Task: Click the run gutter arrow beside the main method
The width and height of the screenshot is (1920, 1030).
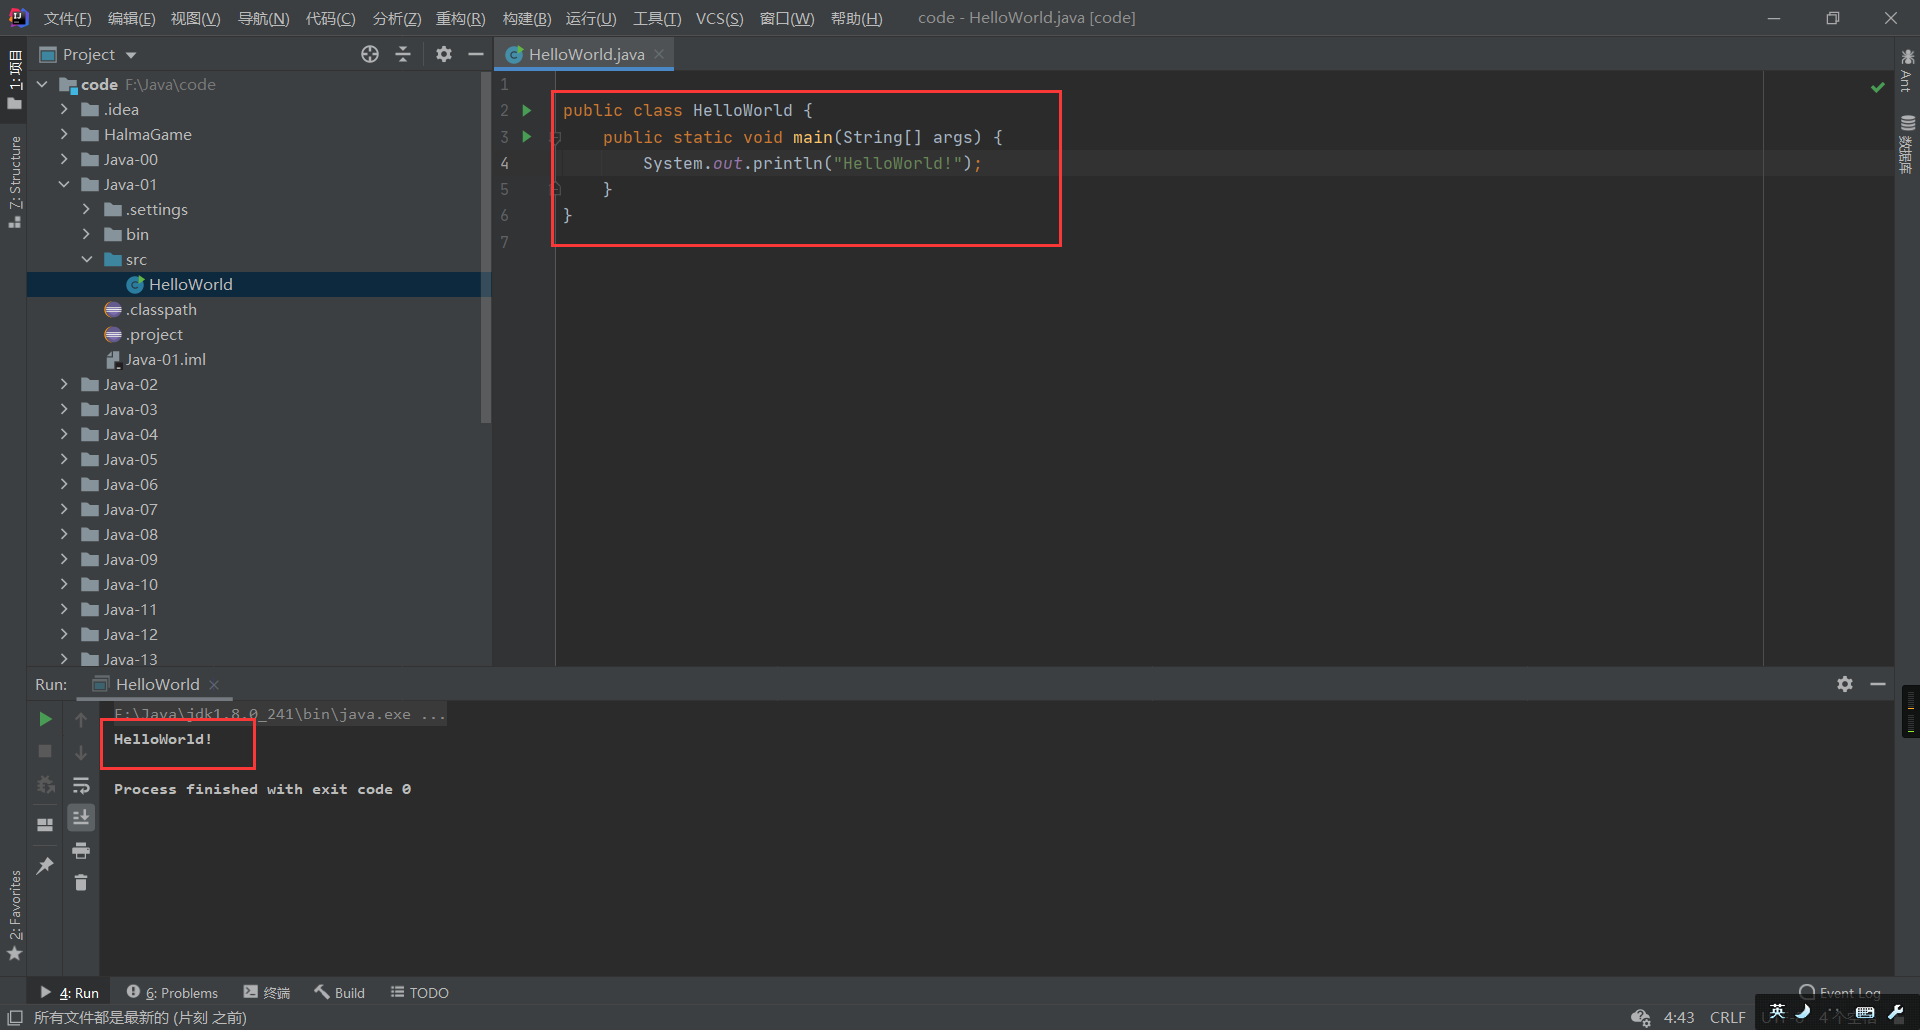Action: (x=527, y=136)
